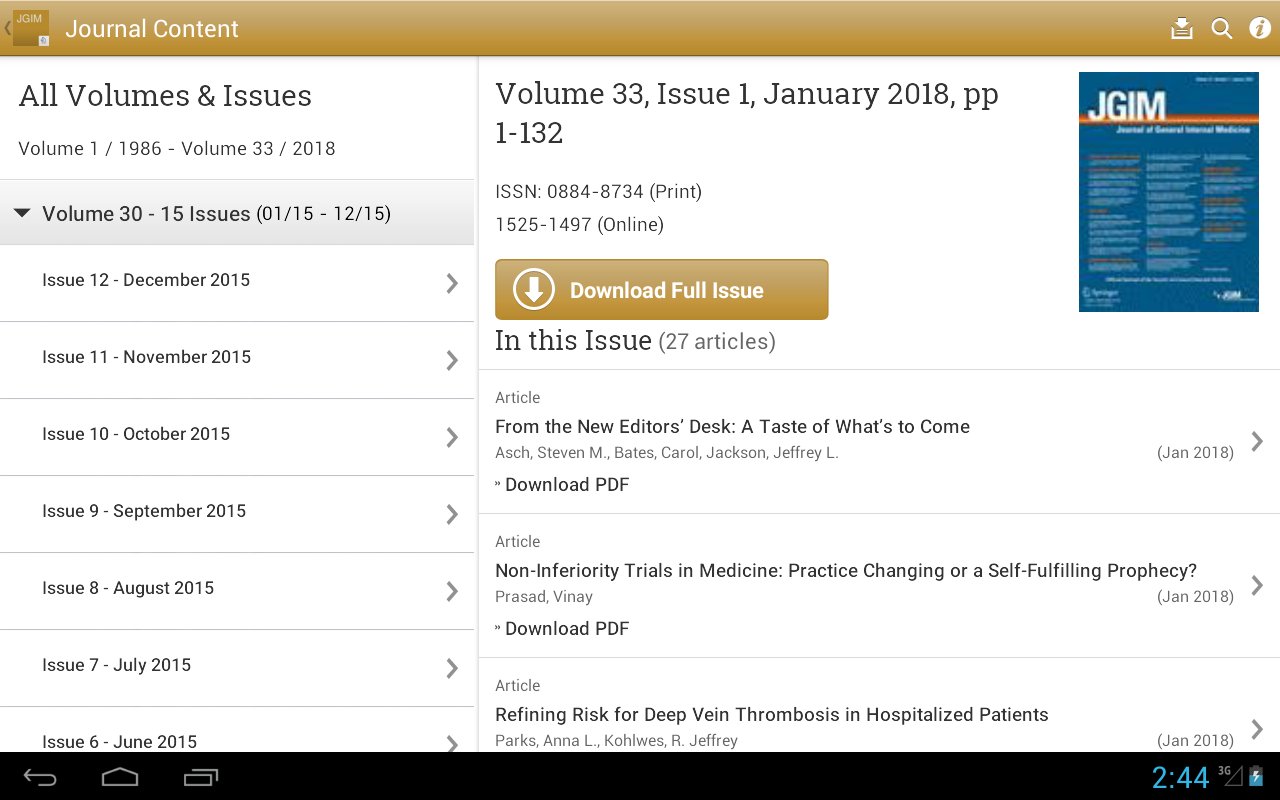Open Issue 8 - August 2015
1280x800 pixels.
[128, 588]
